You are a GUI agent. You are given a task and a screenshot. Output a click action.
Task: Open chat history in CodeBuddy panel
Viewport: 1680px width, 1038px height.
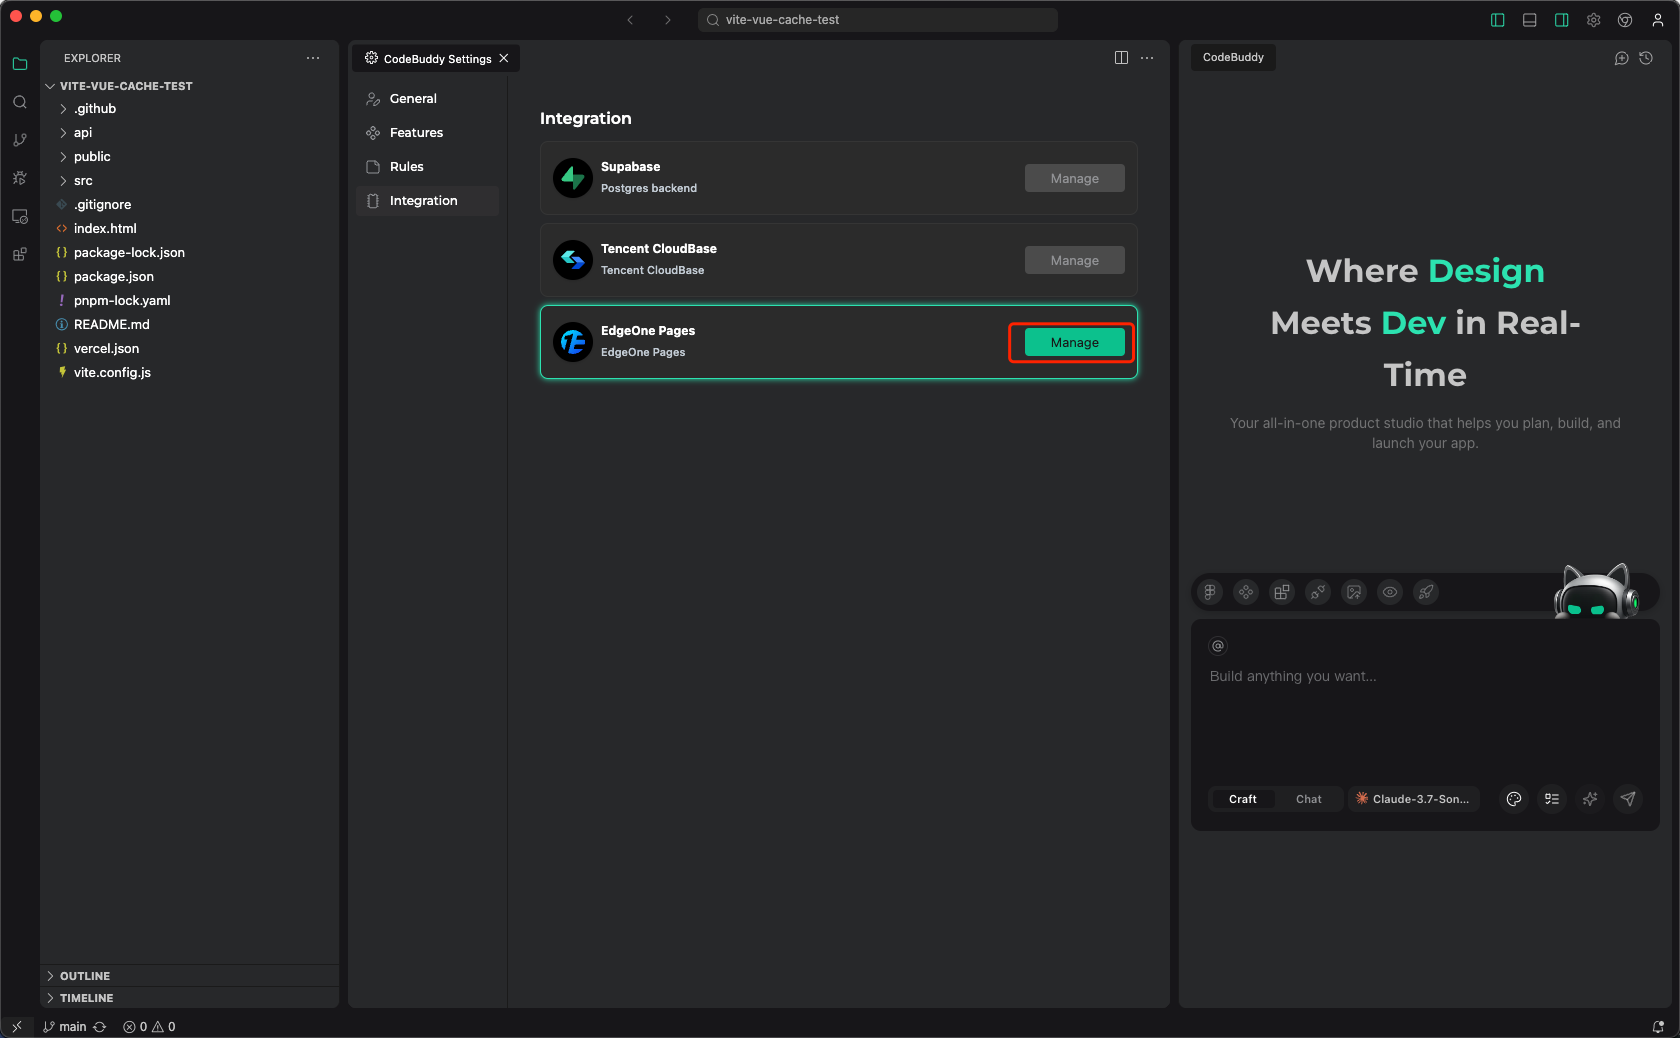[1646, 58]
